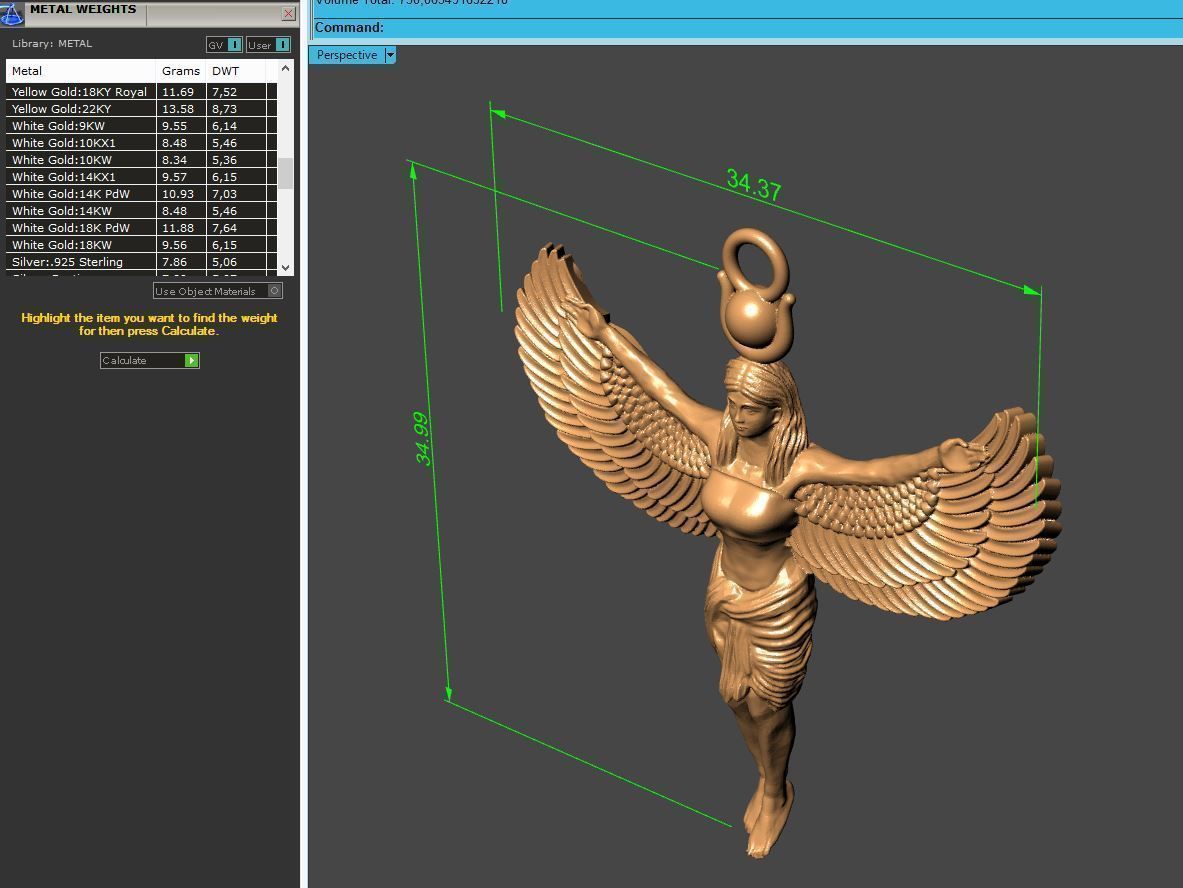Click the 7.86 grams silver value

tap(174, 262)
